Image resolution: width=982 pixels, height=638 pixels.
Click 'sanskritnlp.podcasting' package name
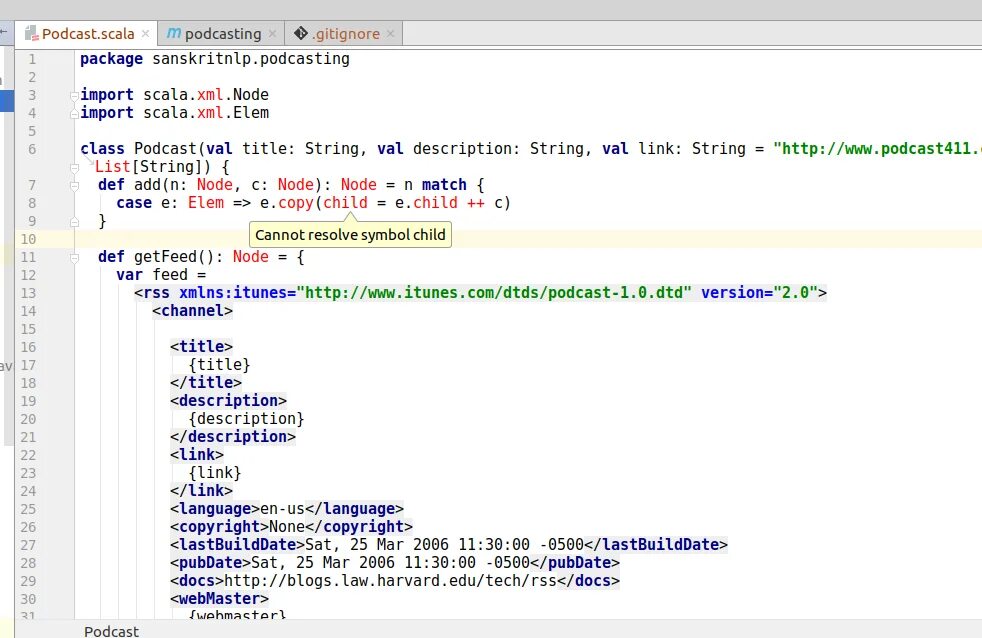[x=251, y=59]
